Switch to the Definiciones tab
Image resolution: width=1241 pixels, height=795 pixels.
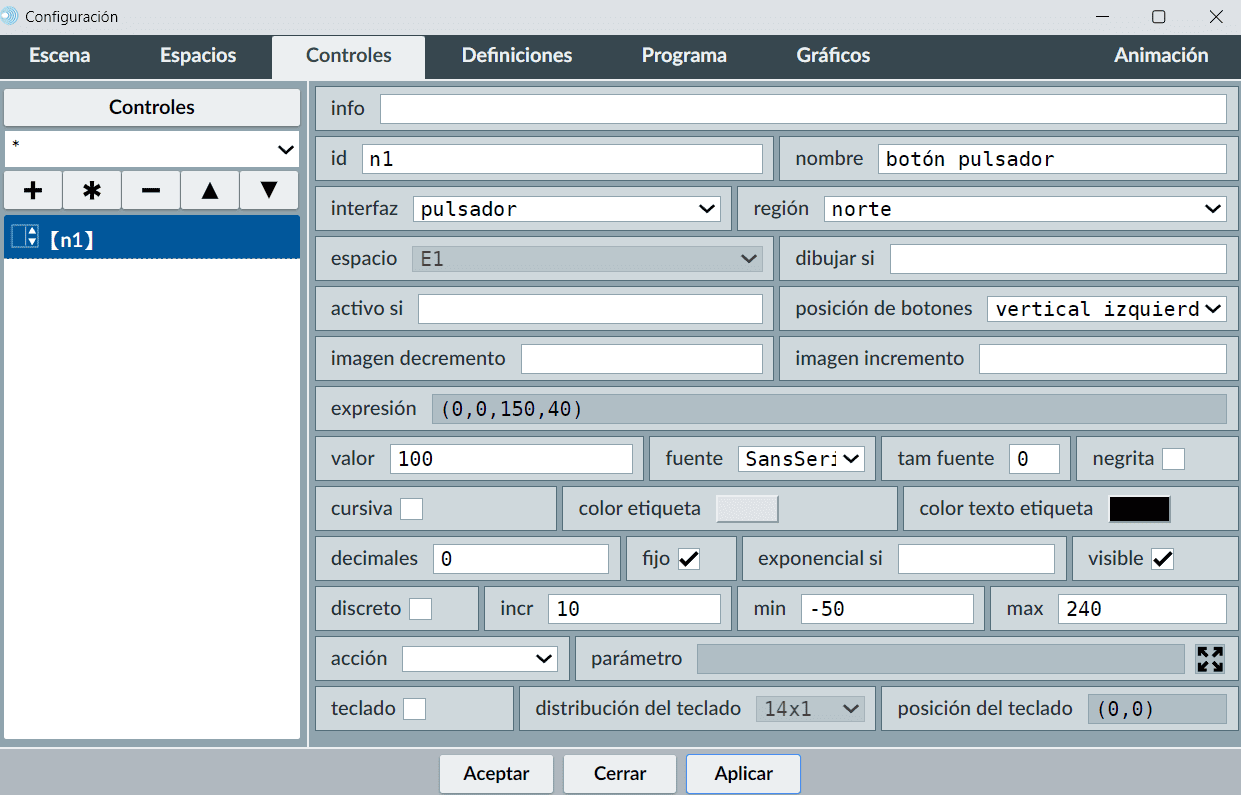517,56
